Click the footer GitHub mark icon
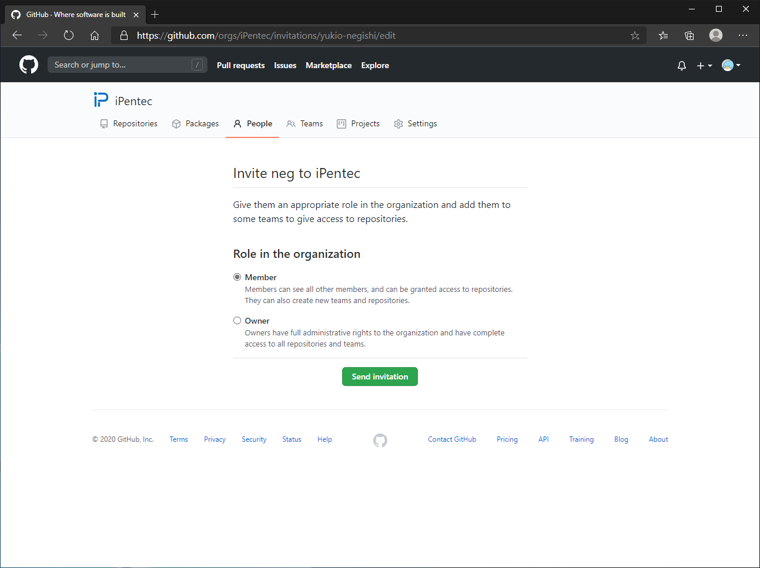 (x=380, y=440)
